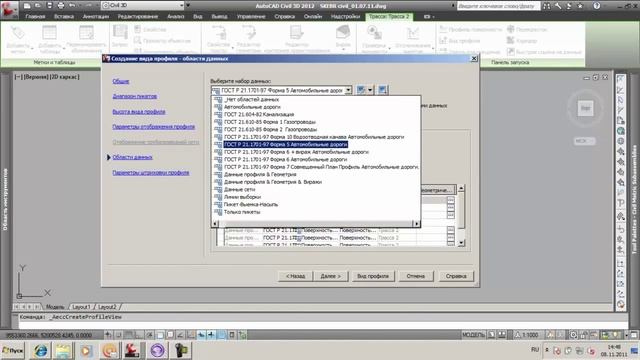
Task: Click the Пересечение ribbon item
Action: tap(527, 29)
